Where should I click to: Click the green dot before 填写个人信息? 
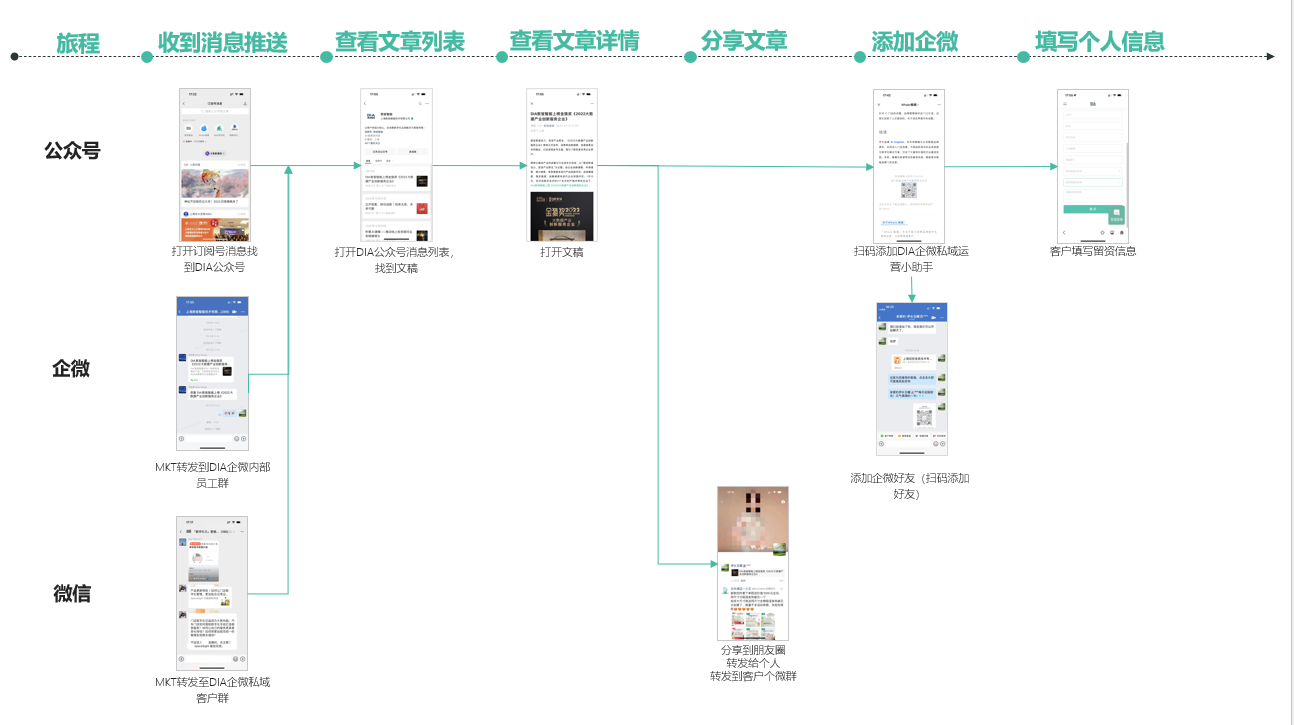pyautogui.click(x=1024, y=57)
